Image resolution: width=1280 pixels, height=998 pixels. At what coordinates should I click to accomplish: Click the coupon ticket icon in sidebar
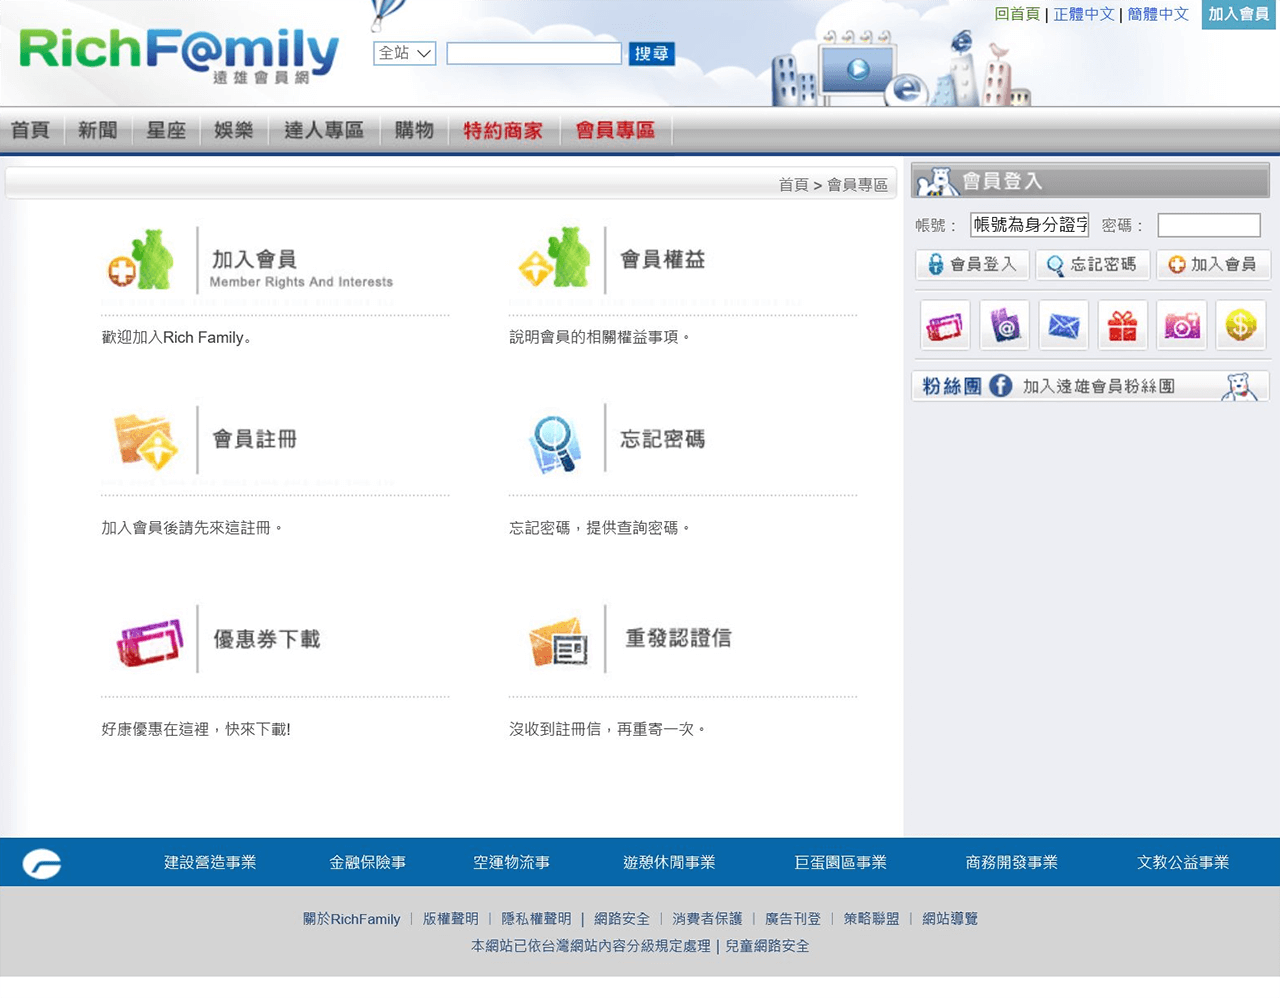[x=945, y=325]
